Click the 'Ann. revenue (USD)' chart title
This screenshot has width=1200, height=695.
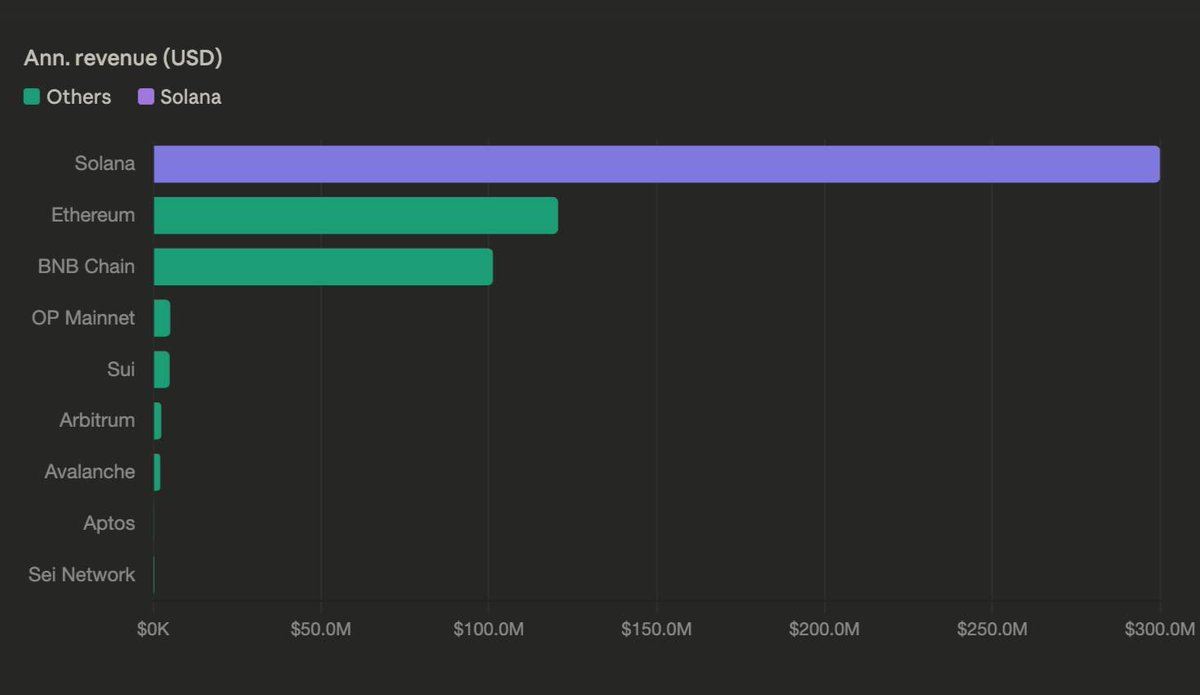pos(123,58)
